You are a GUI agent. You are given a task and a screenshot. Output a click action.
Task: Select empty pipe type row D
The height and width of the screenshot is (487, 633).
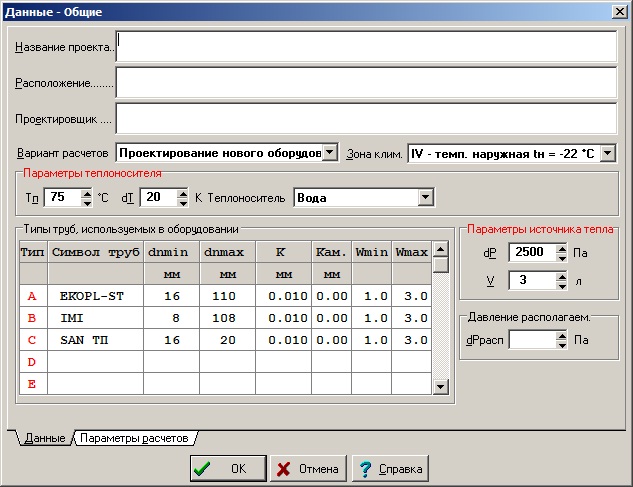coord(33,362)
